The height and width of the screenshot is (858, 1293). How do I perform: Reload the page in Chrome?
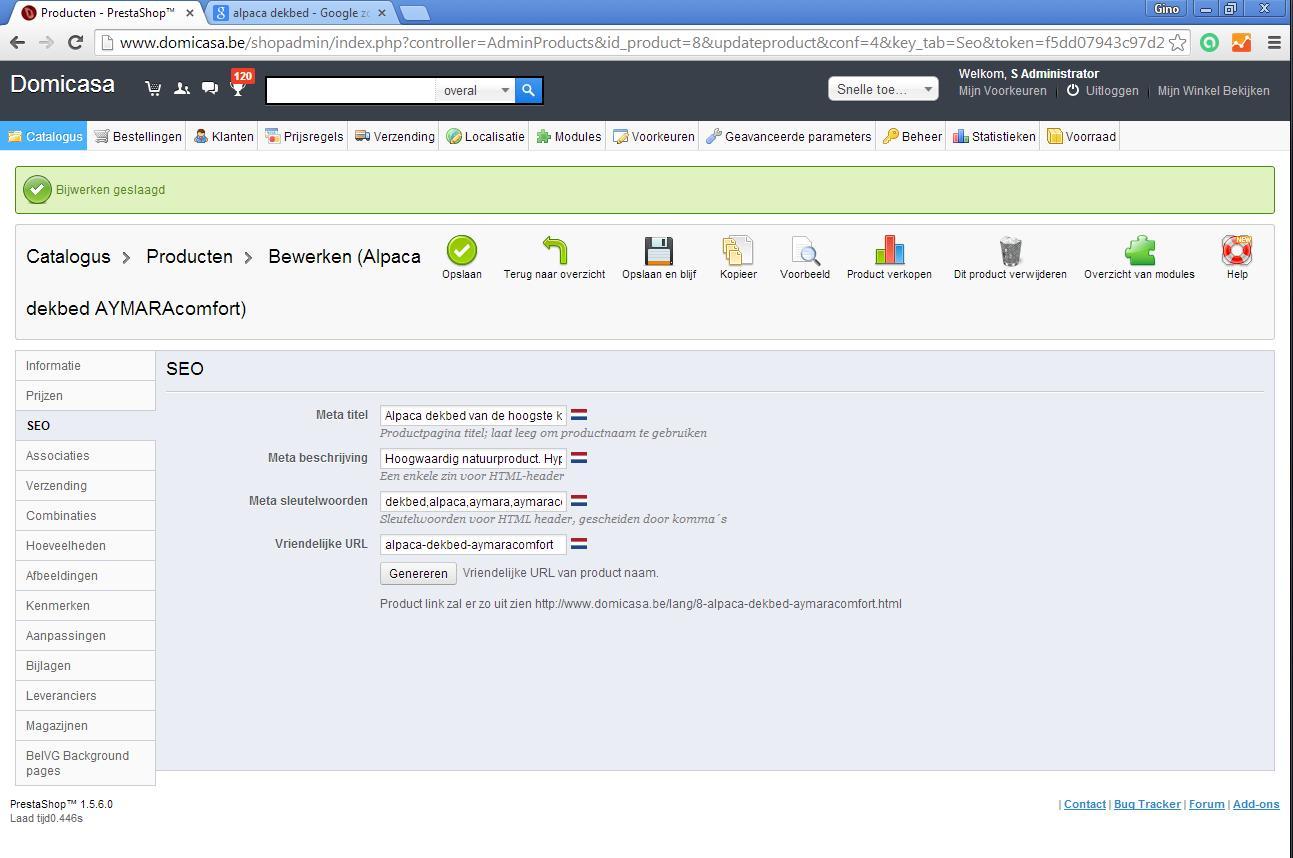pos(75,42)
